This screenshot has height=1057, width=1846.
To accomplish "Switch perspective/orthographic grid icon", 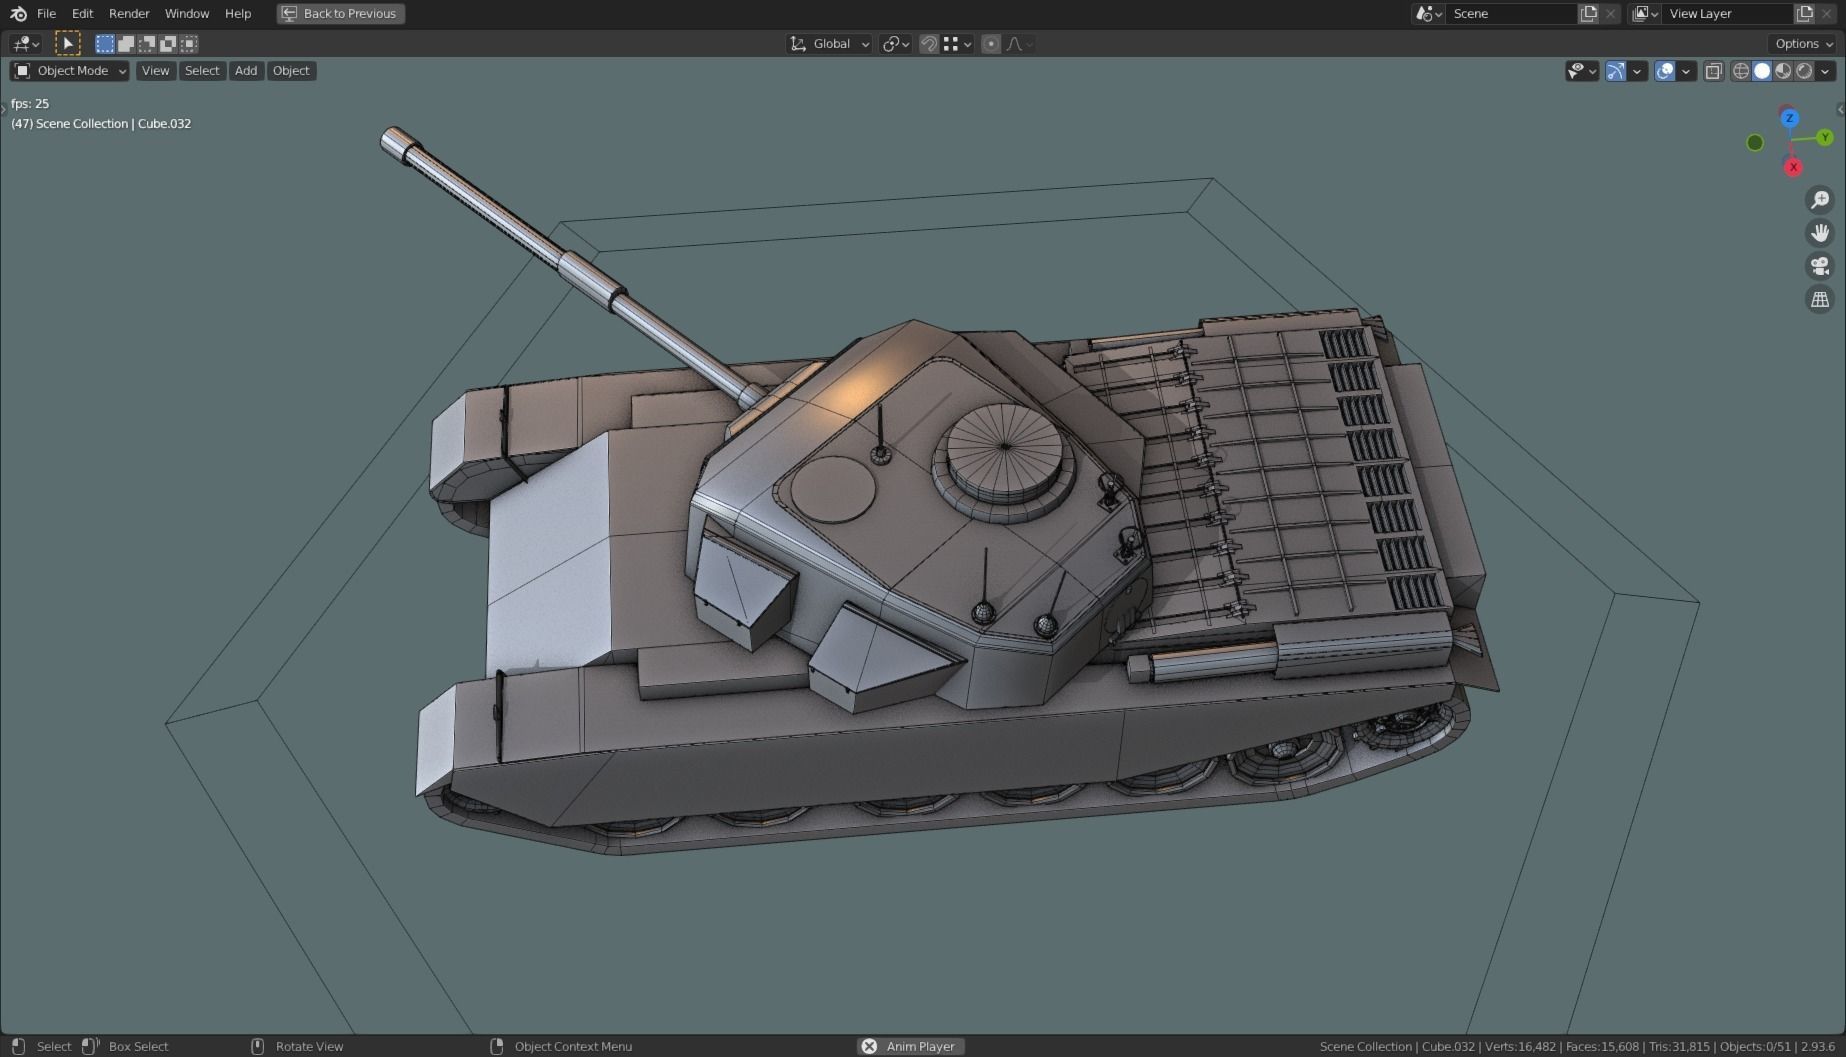I will 1820,299.
